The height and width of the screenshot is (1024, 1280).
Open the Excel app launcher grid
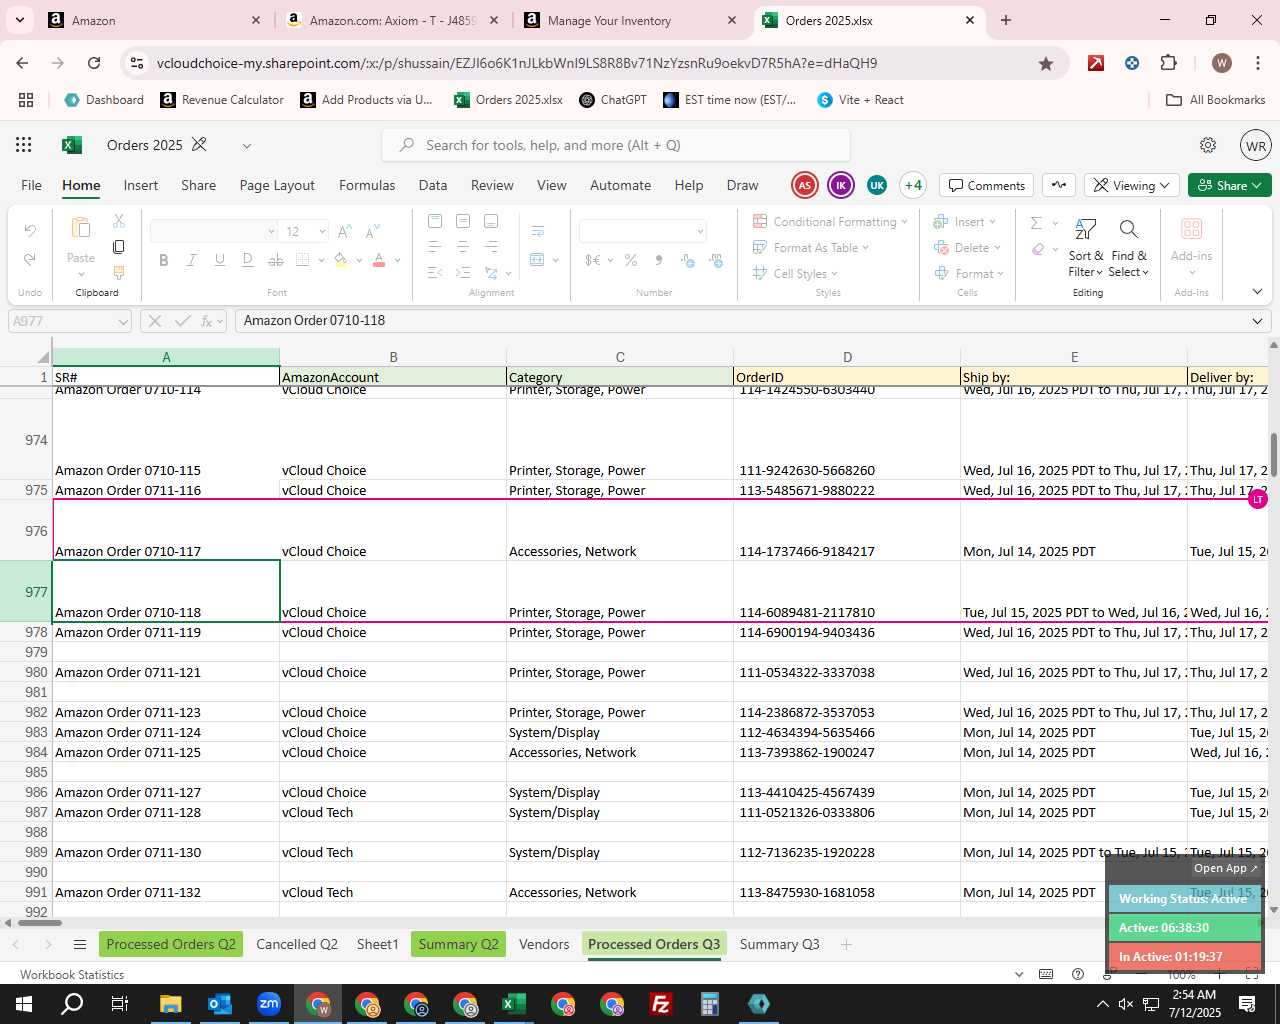[24, 145]
